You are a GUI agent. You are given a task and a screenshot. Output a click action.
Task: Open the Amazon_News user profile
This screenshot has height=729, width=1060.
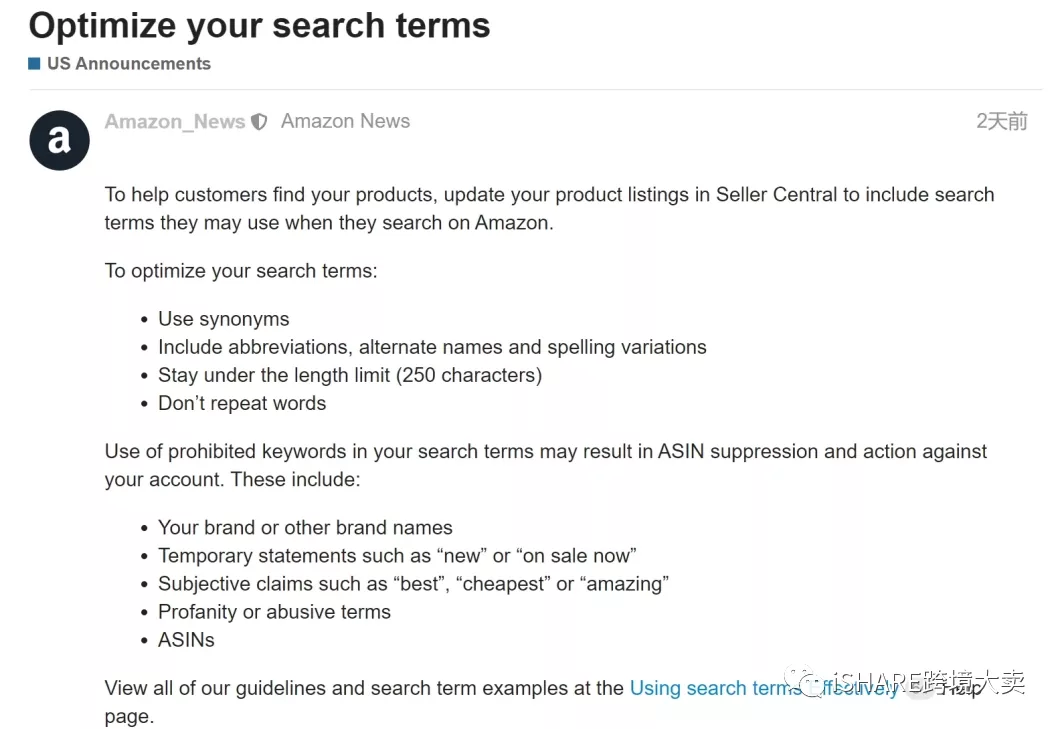[x=175, y=122]
